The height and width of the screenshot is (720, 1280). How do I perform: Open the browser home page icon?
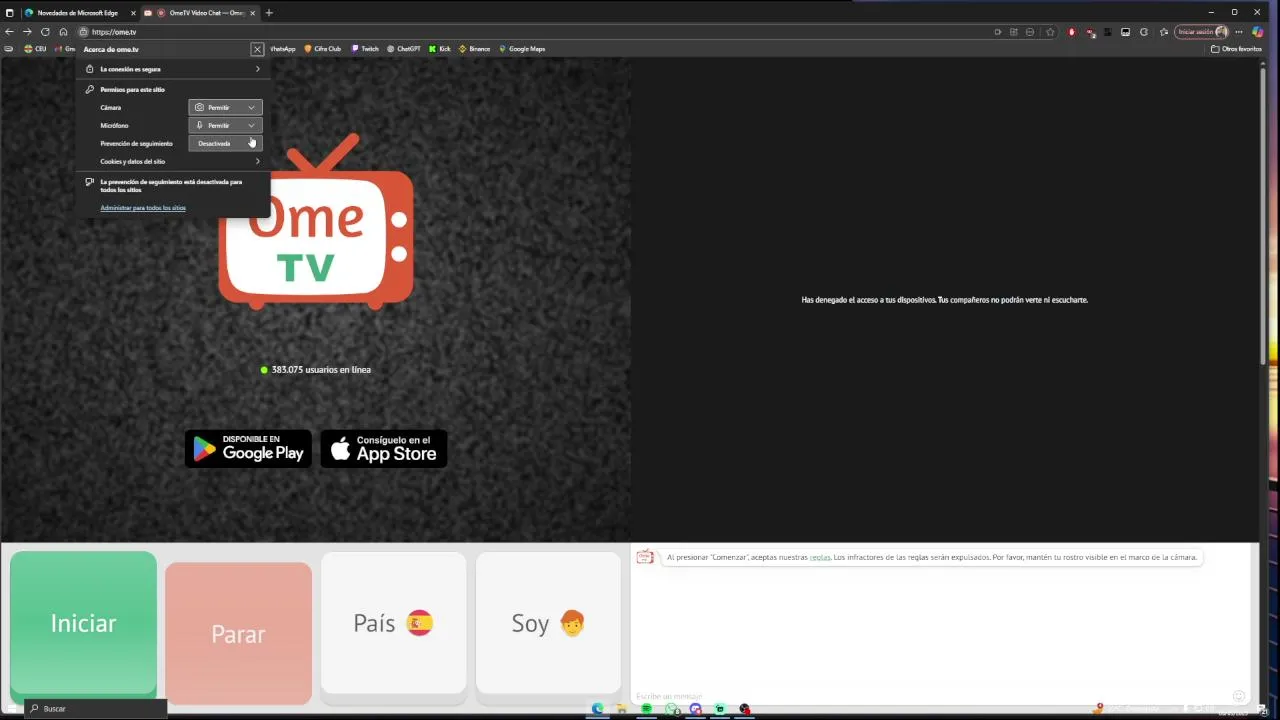pos(63,32)
